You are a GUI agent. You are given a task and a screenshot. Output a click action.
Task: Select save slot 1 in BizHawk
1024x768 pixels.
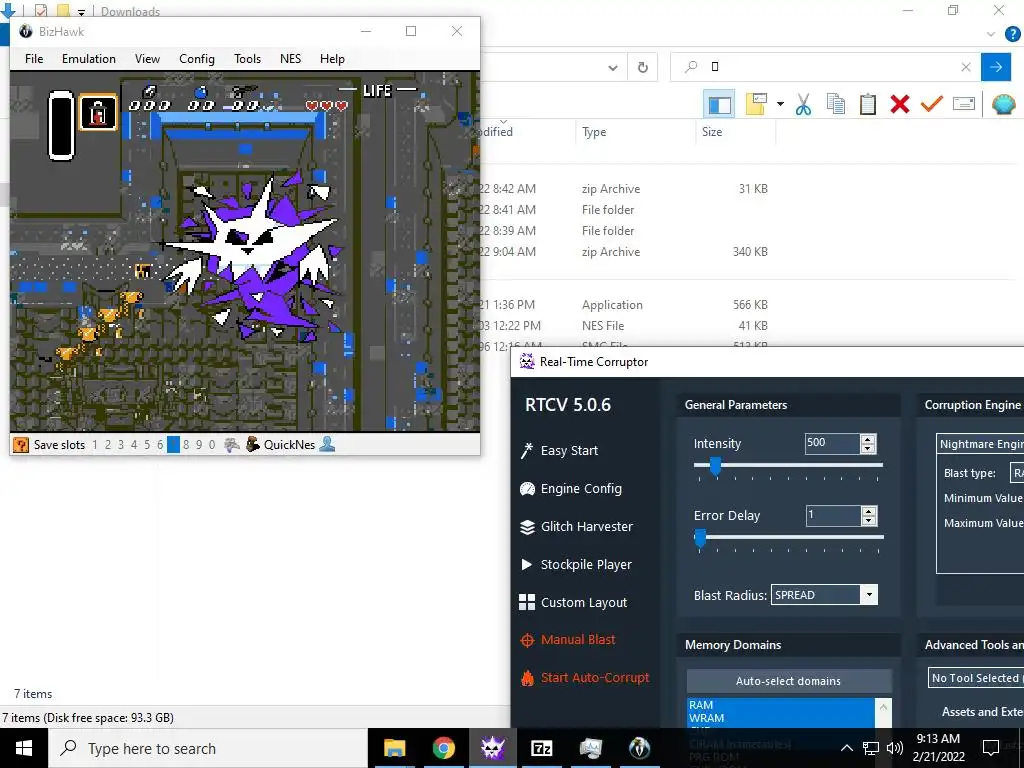[x=95, y=445]
